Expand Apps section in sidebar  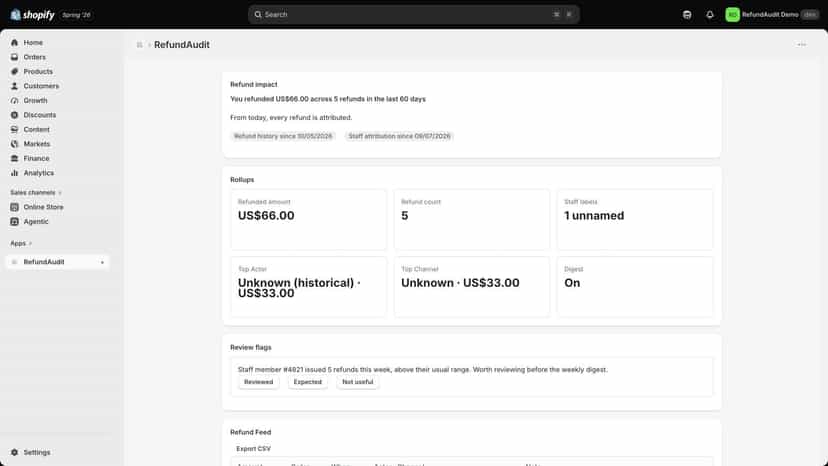(x=21, y=243)
